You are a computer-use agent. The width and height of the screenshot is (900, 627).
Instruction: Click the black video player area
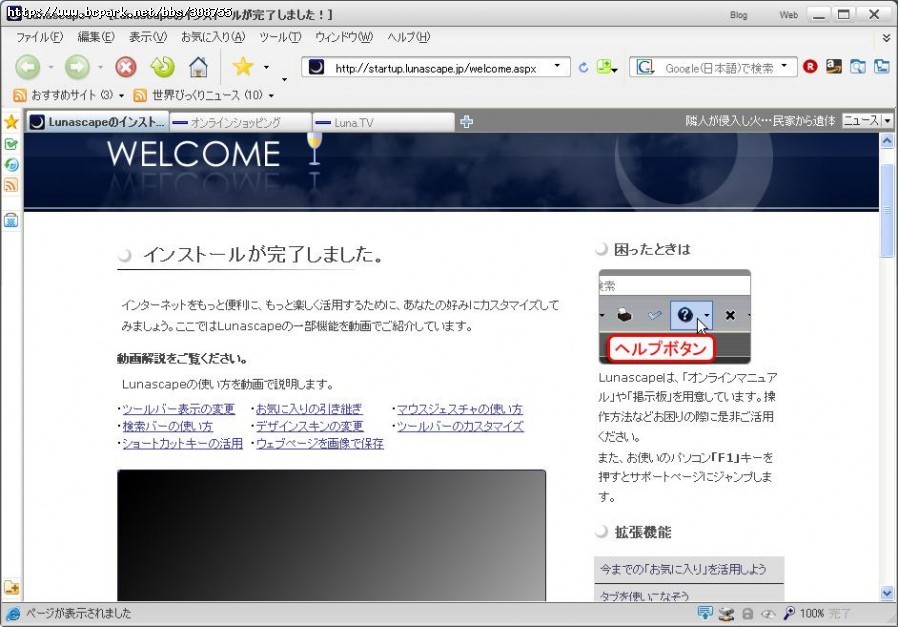click(x=331, y=535)
